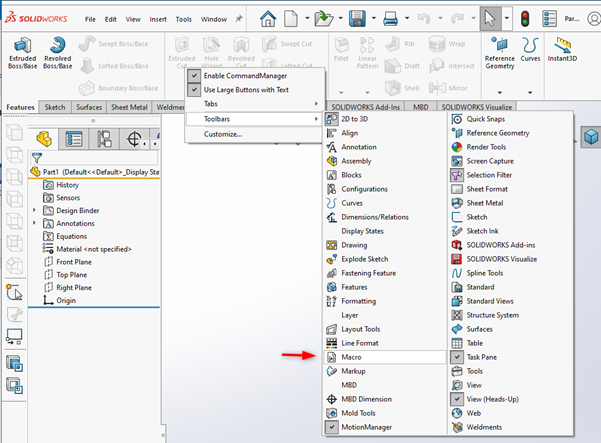Select Material <not specified>
Image resolution: width=601 pixels, height=443 pixels.
pos(87,249)
